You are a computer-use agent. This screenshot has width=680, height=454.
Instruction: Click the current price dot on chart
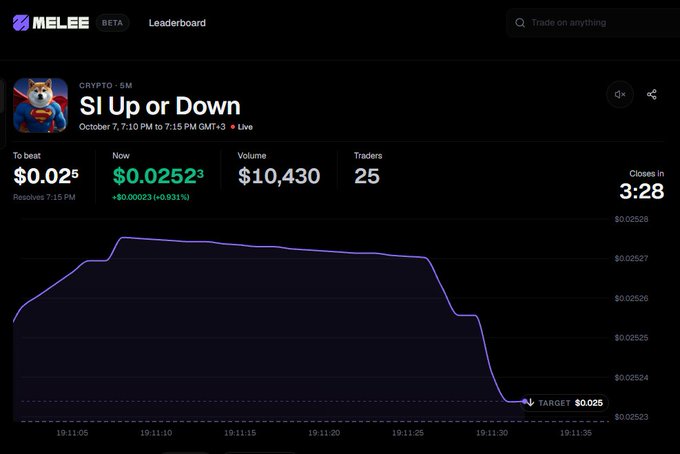525,401
